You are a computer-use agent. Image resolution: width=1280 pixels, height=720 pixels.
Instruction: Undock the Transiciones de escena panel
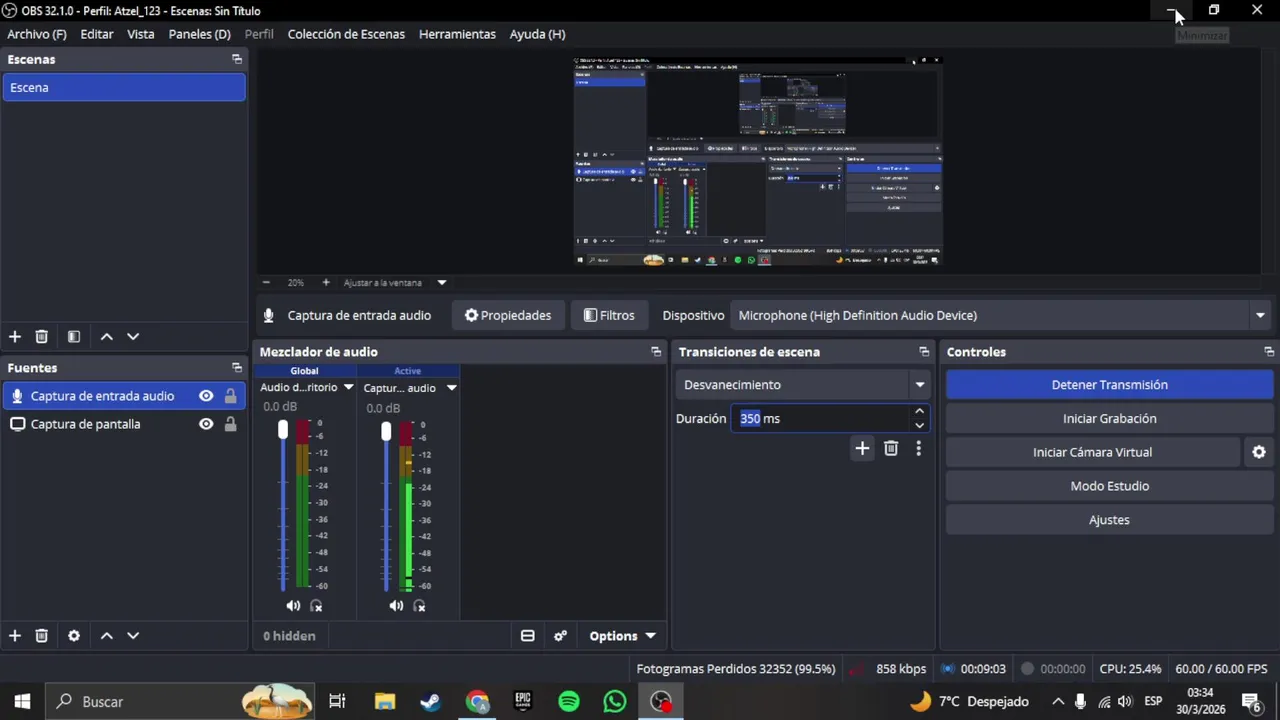click(924, 352)
